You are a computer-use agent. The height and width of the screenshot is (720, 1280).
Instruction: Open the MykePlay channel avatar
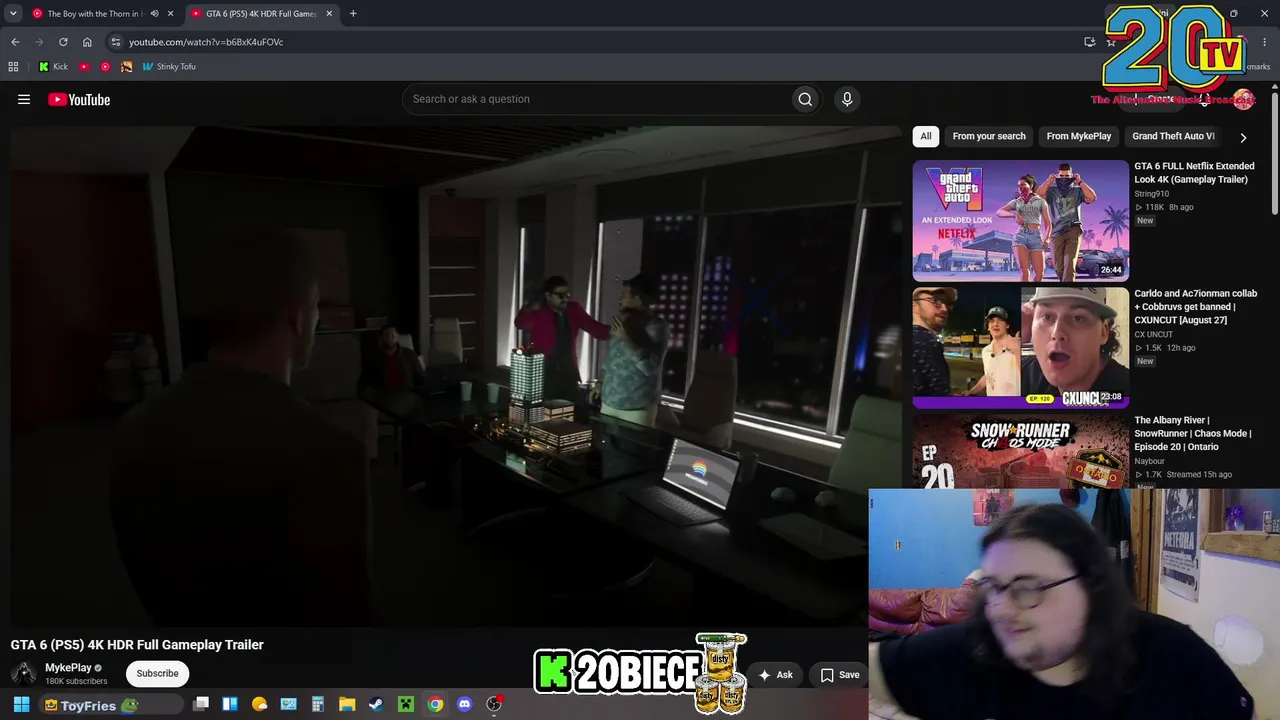point(23,674)
